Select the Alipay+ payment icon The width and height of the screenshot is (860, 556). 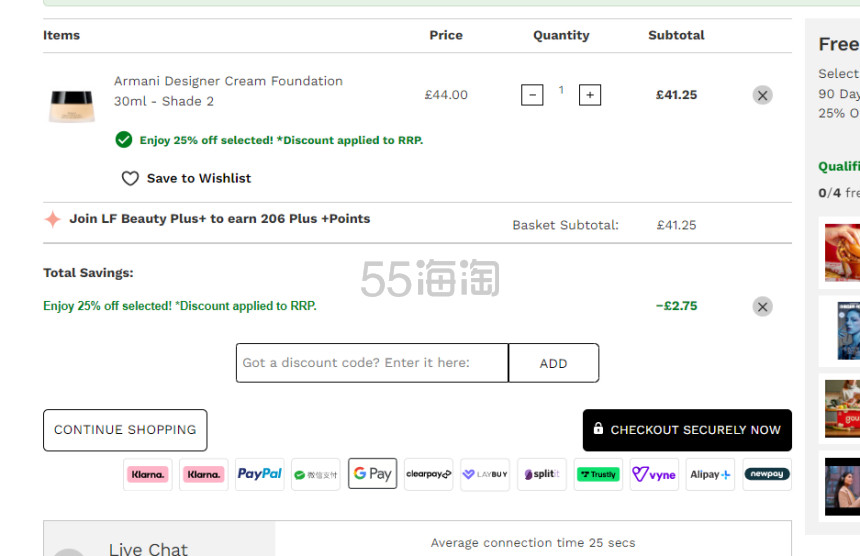(710, 474)
